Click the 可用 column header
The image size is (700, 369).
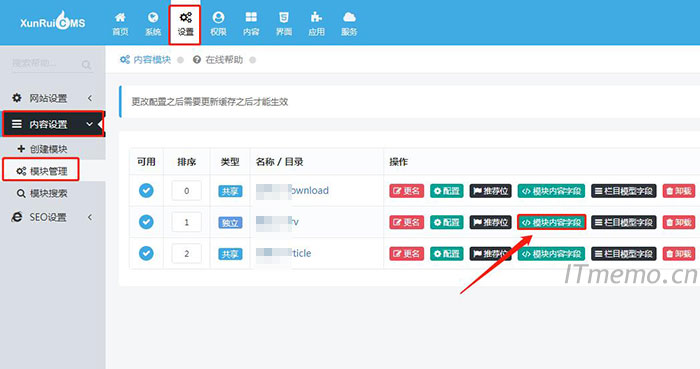146,162
